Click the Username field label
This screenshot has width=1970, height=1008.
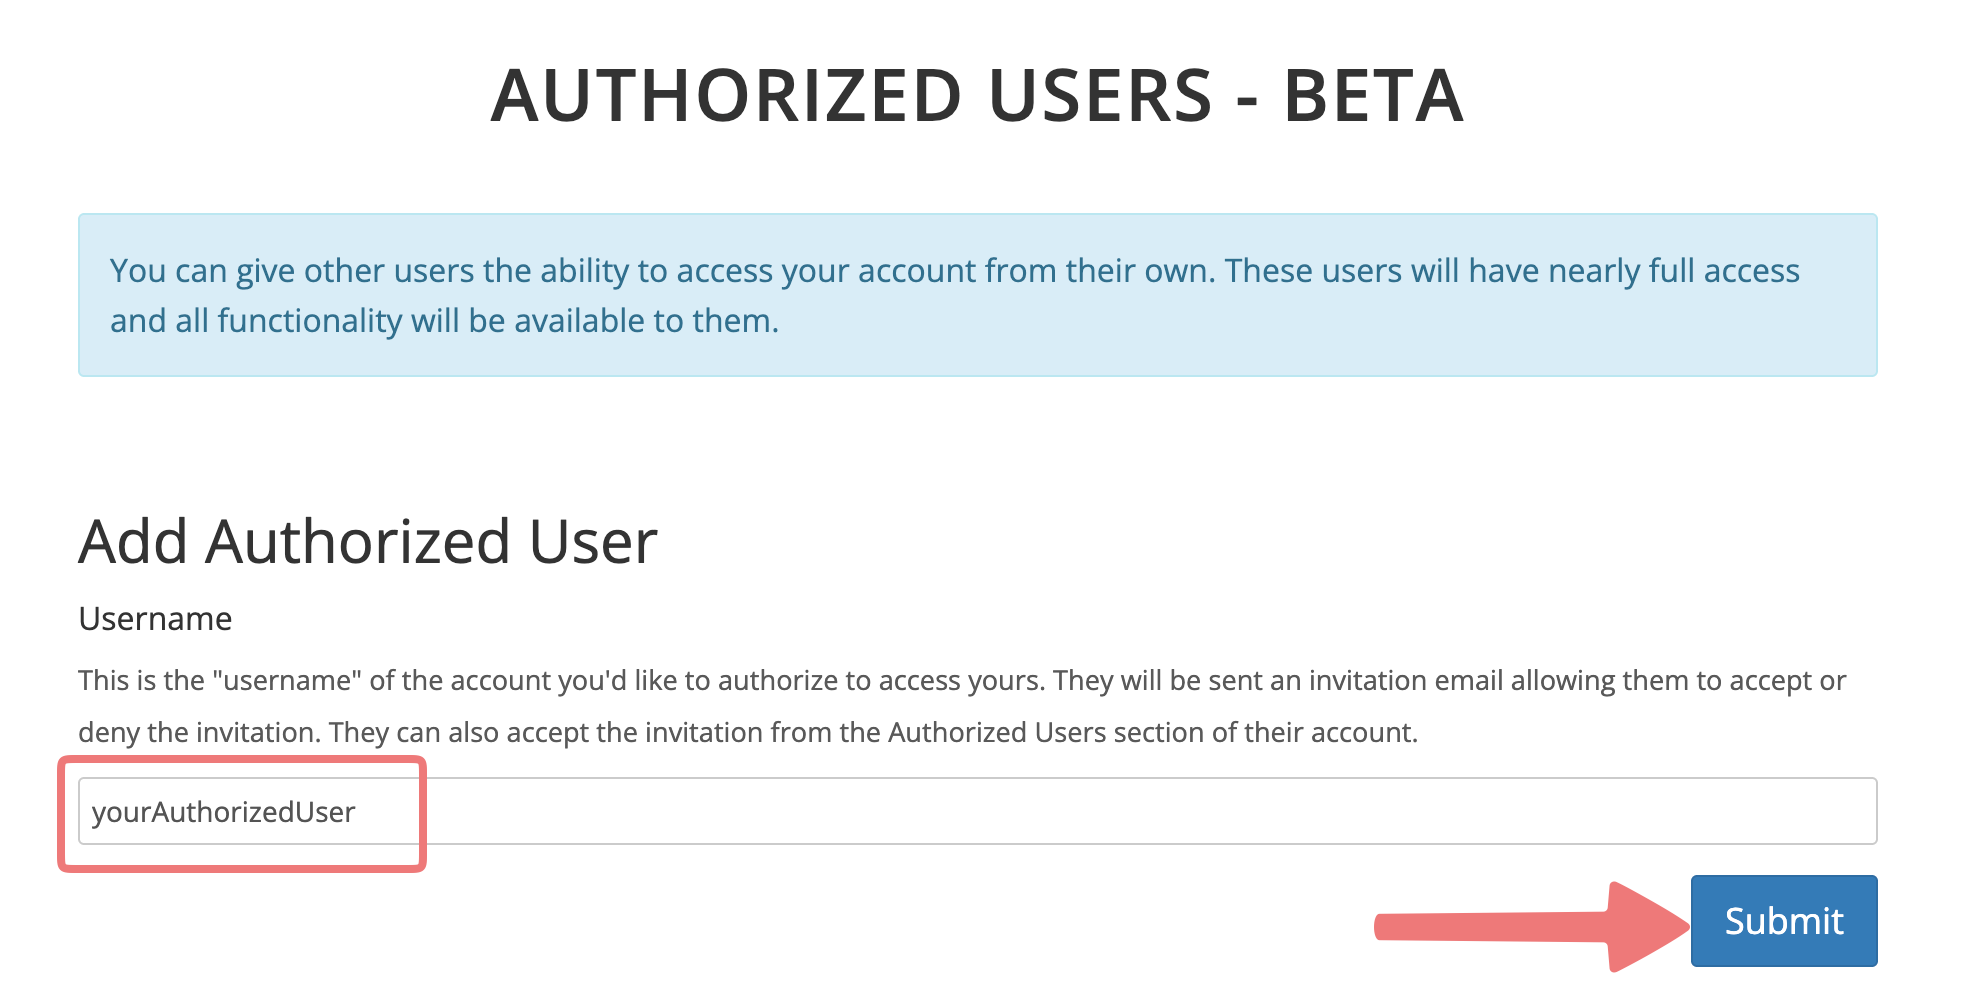[x=155, y=619]
